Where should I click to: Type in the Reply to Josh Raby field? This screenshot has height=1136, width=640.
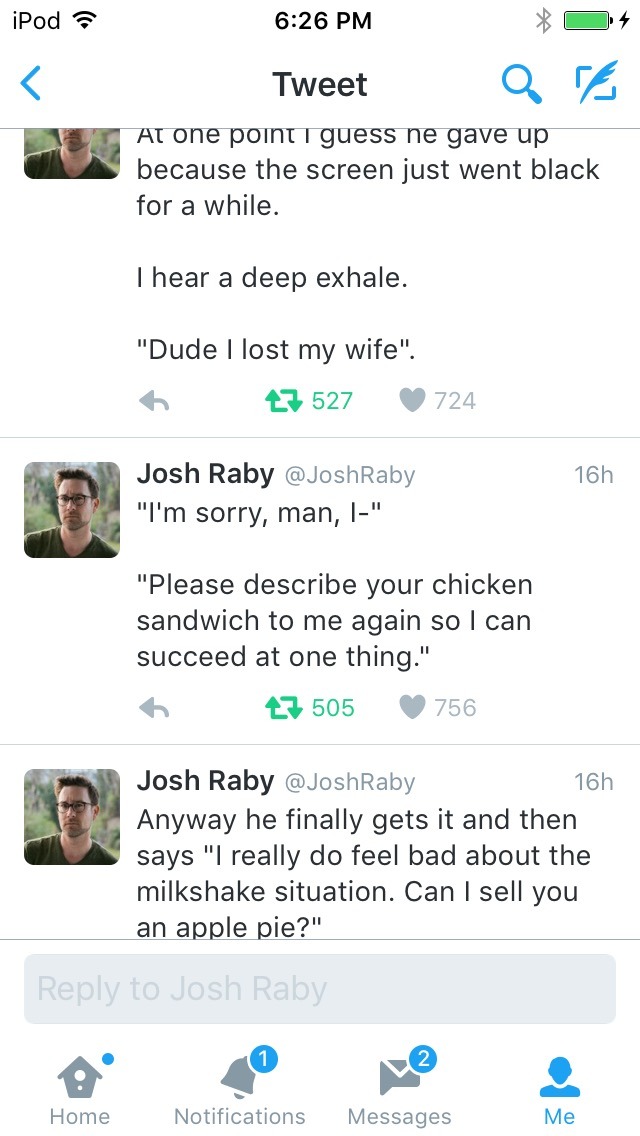pyautogui.click(x=320, y=989)
